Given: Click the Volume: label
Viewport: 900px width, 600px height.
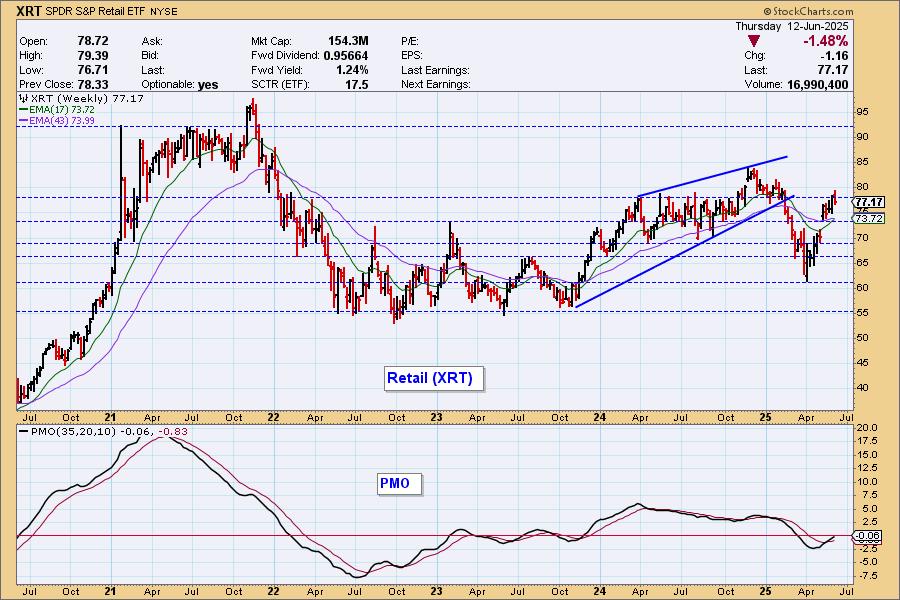Looking at the screenshot, I should pyautogui.click(x=763, y=84).
